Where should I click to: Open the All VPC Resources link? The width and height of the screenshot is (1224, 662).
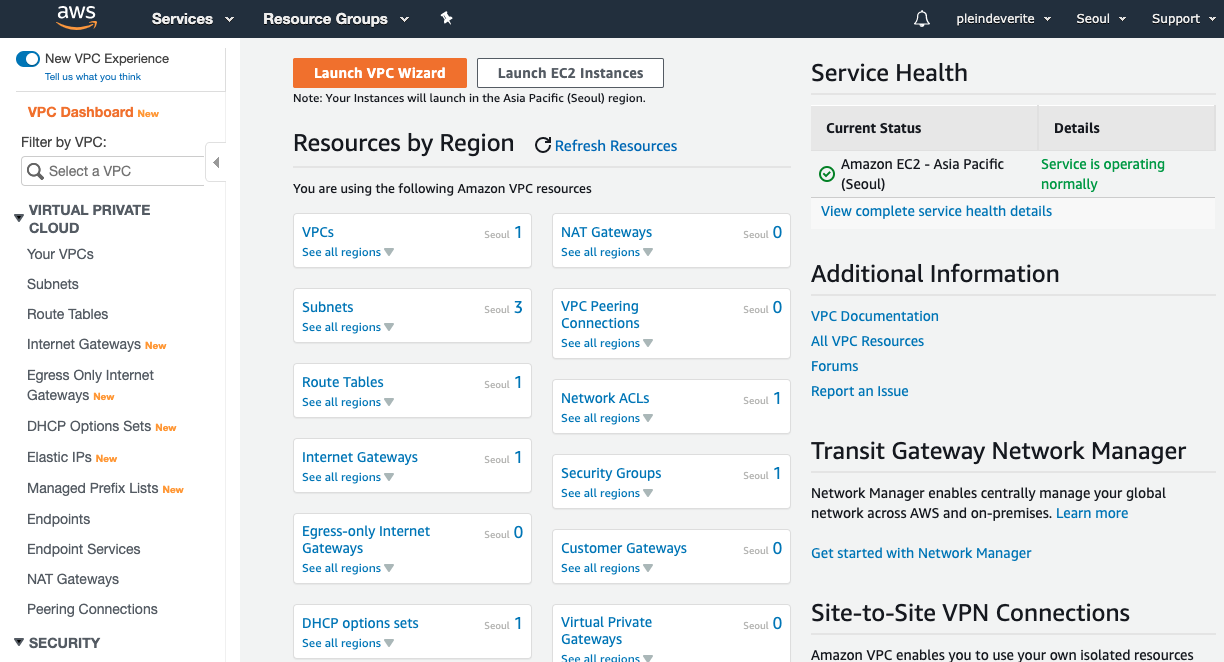[x=867, y=341]
